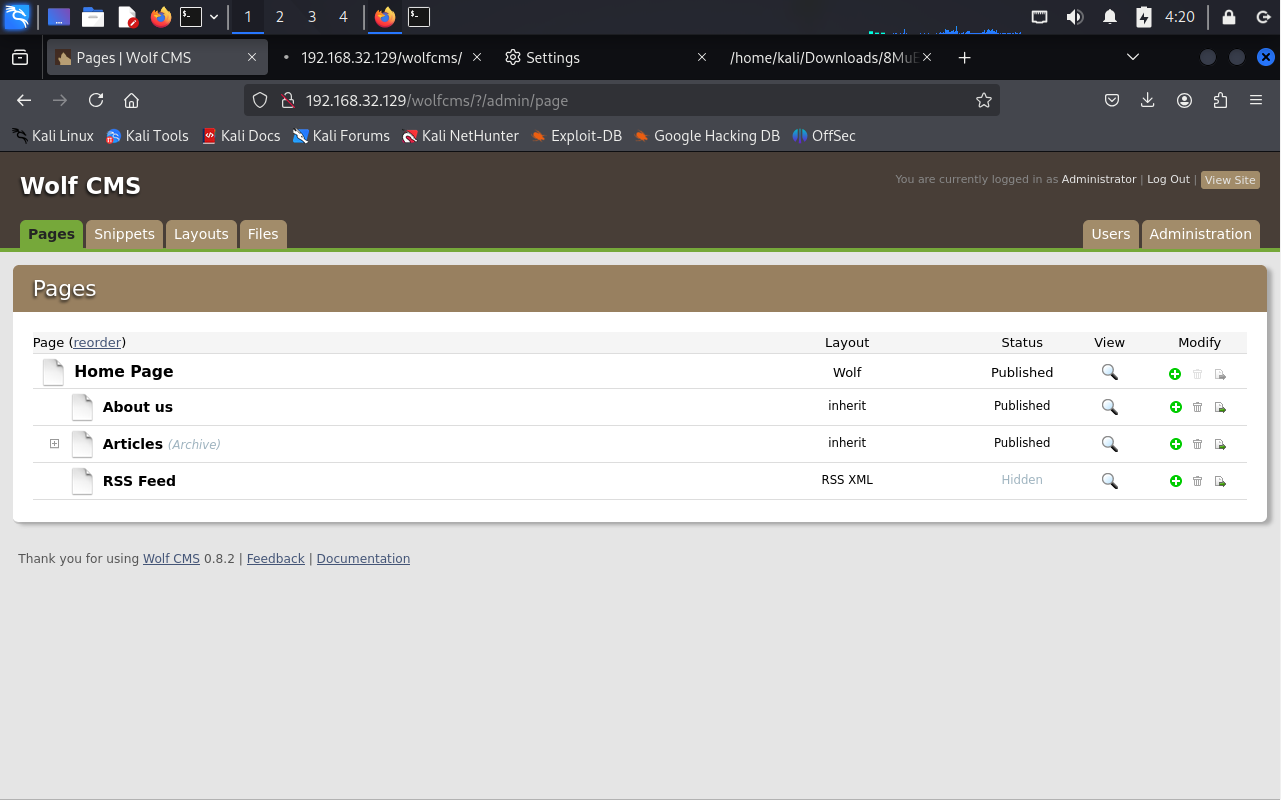Switch to the Layouts tab
Image resolution: width=1281 pixels, height=800 pixels.
(x=201, y=234)
